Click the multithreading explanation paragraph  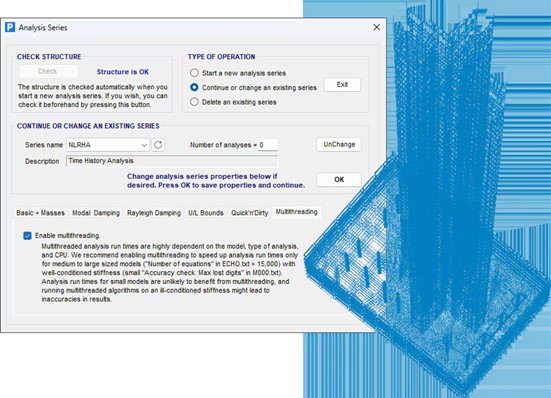pos(170,273)
